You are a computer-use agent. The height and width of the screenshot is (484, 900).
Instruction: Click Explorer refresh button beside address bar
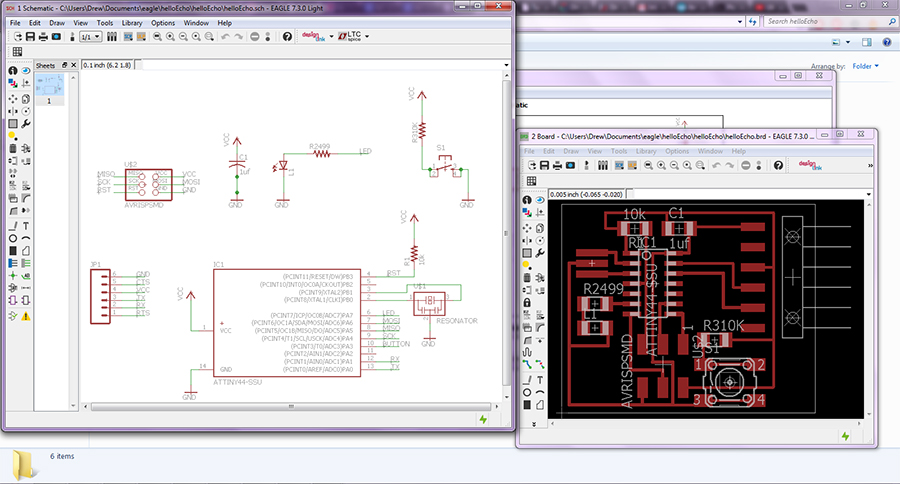coord(752,21)
